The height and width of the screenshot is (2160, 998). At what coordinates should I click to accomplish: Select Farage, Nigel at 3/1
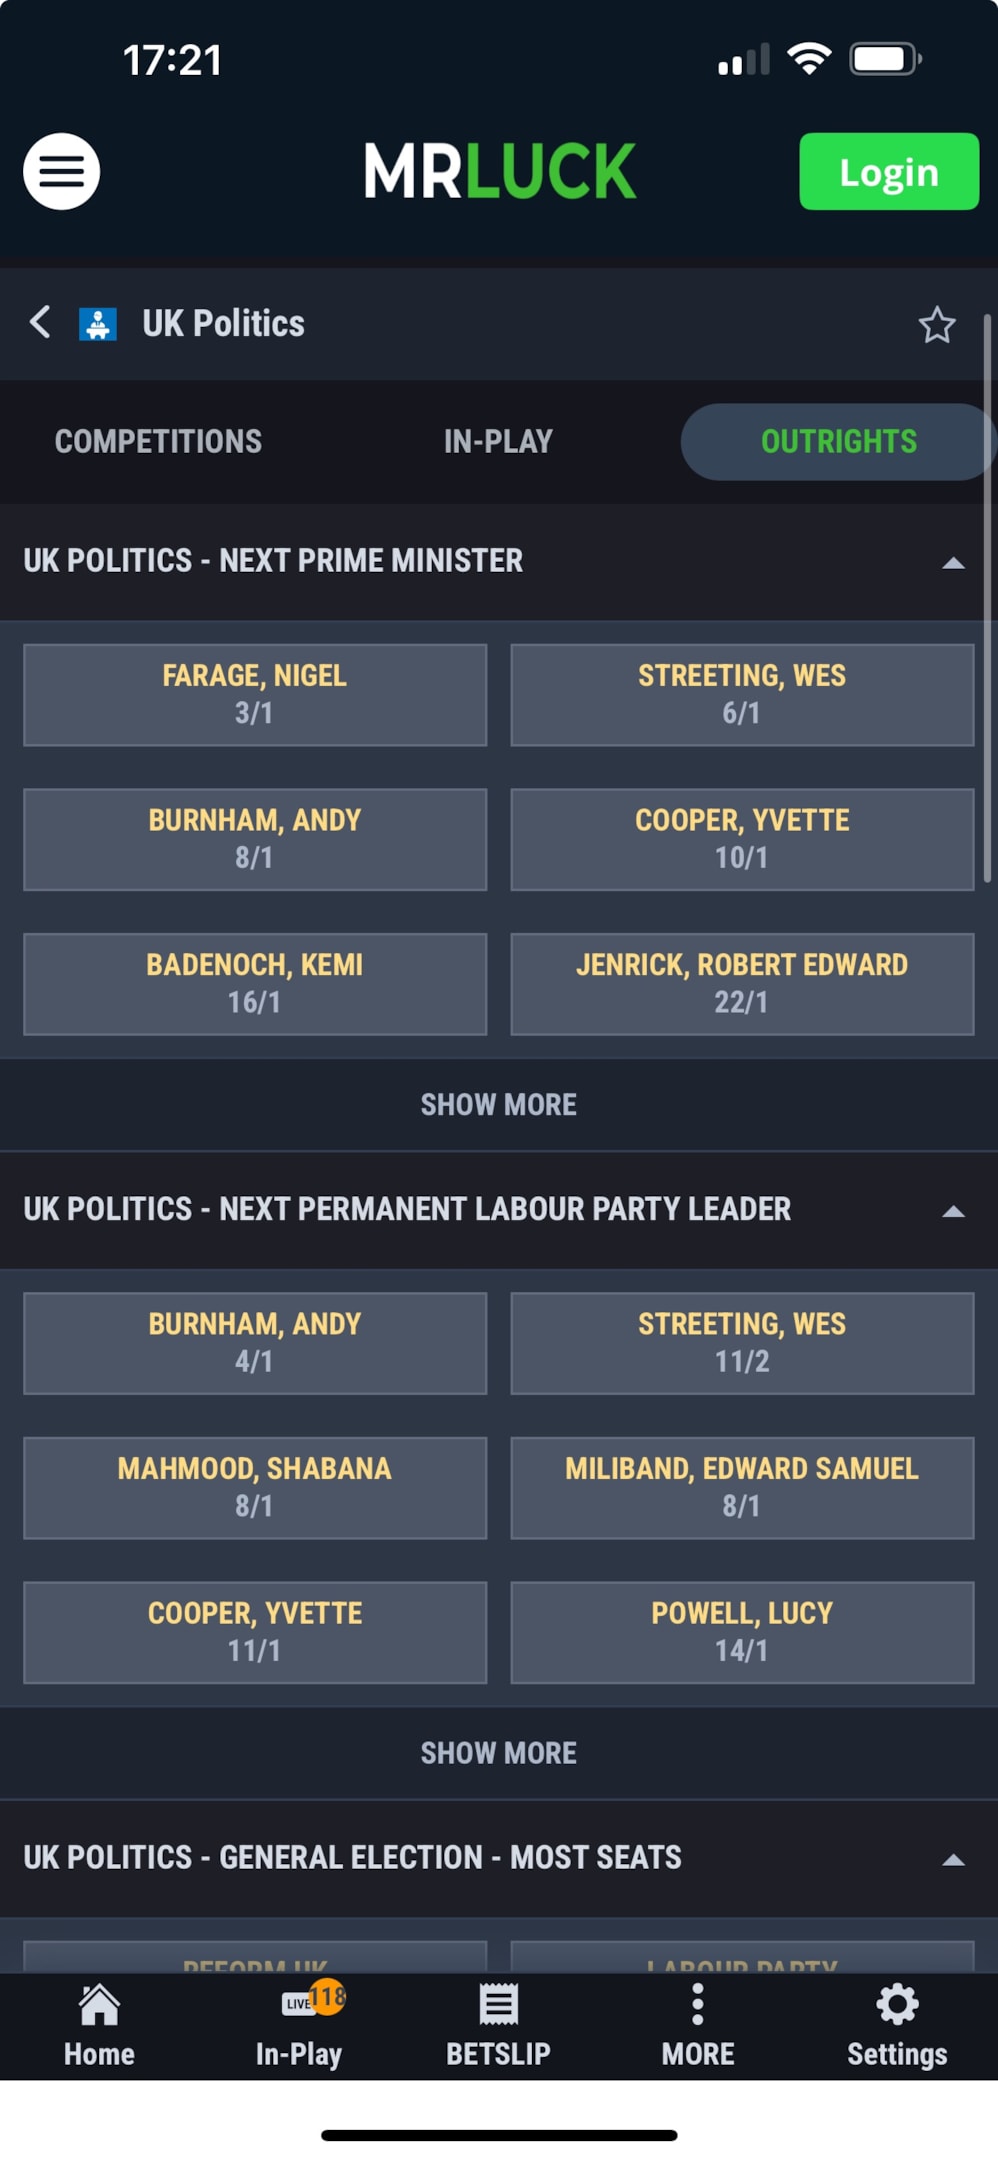[x=255, y=694]
